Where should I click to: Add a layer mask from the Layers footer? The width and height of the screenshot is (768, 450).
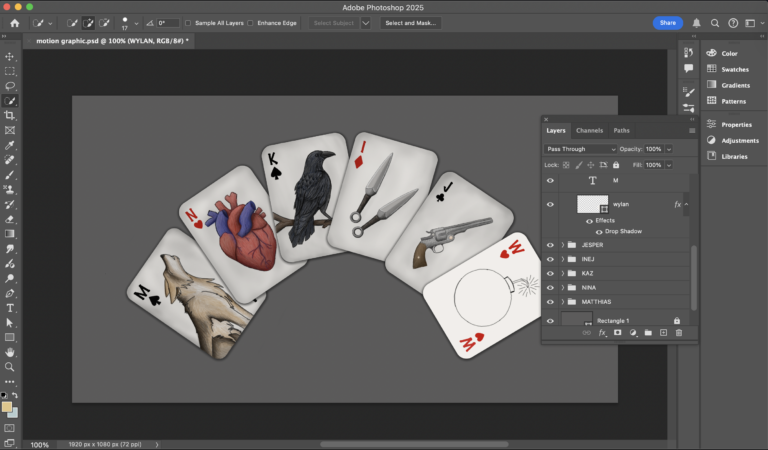coord(617,332)
